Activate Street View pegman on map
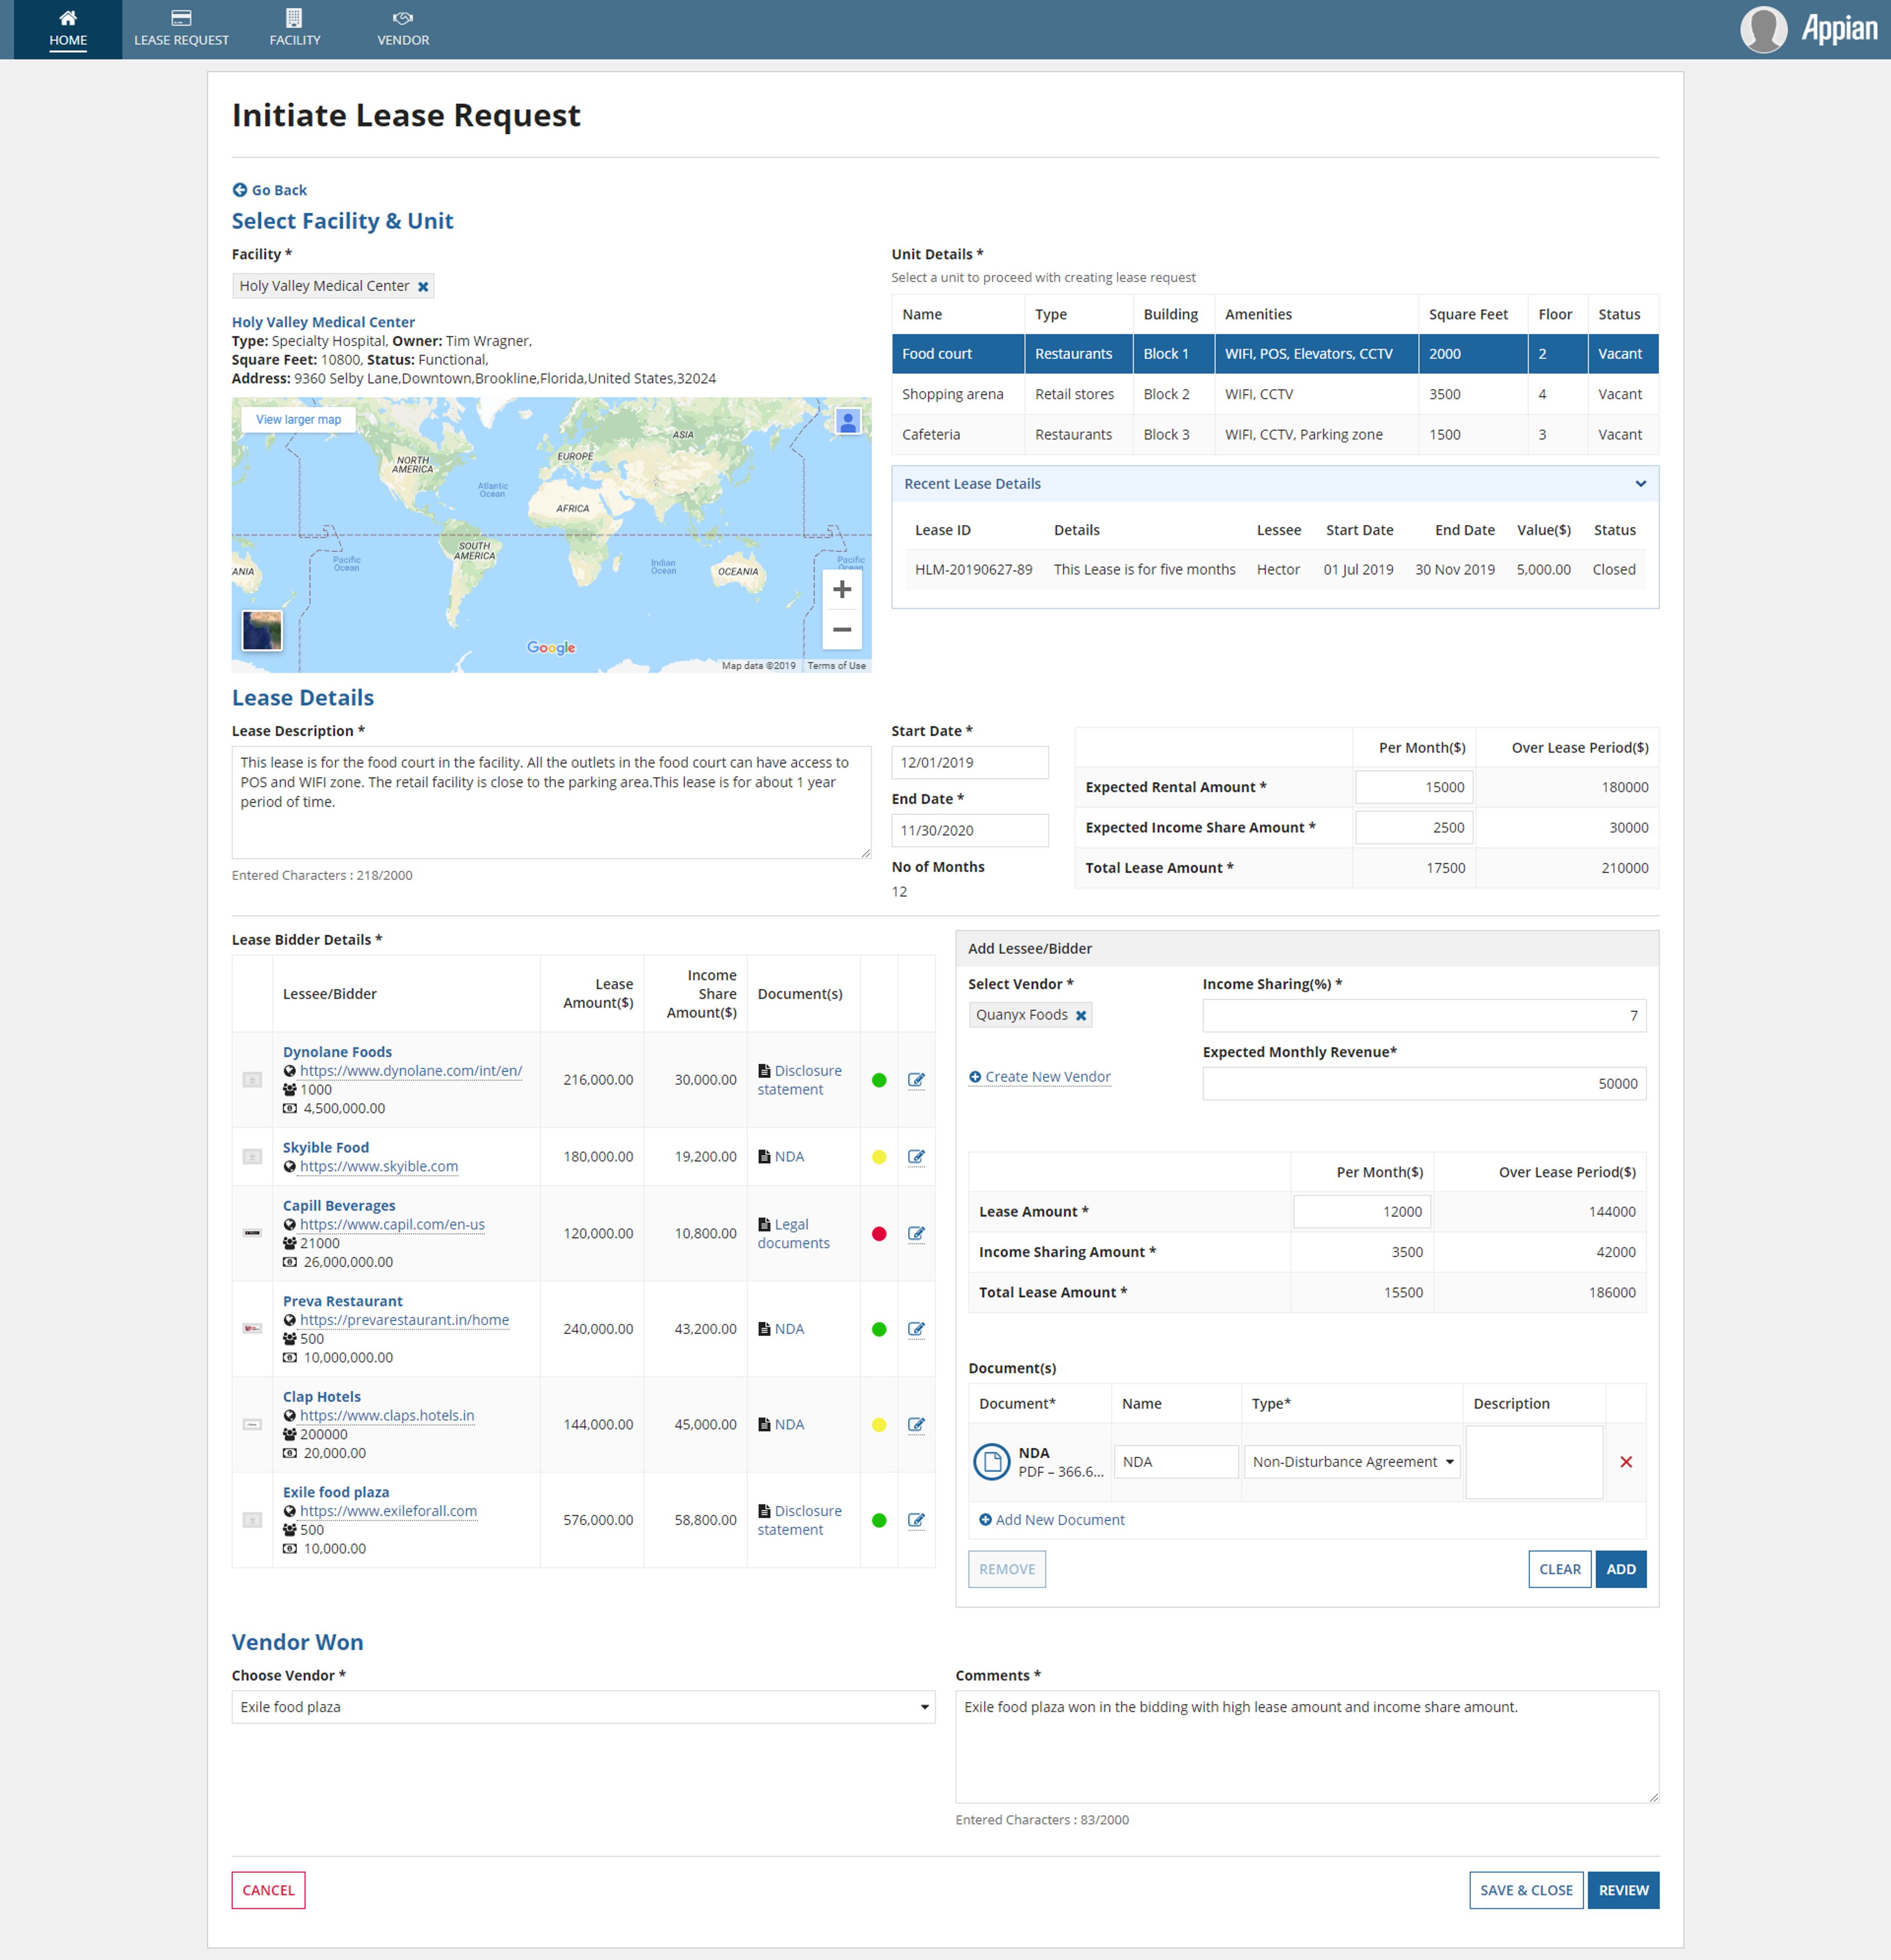Viewport: 1891px width, 1960px height. coord(848,422)
